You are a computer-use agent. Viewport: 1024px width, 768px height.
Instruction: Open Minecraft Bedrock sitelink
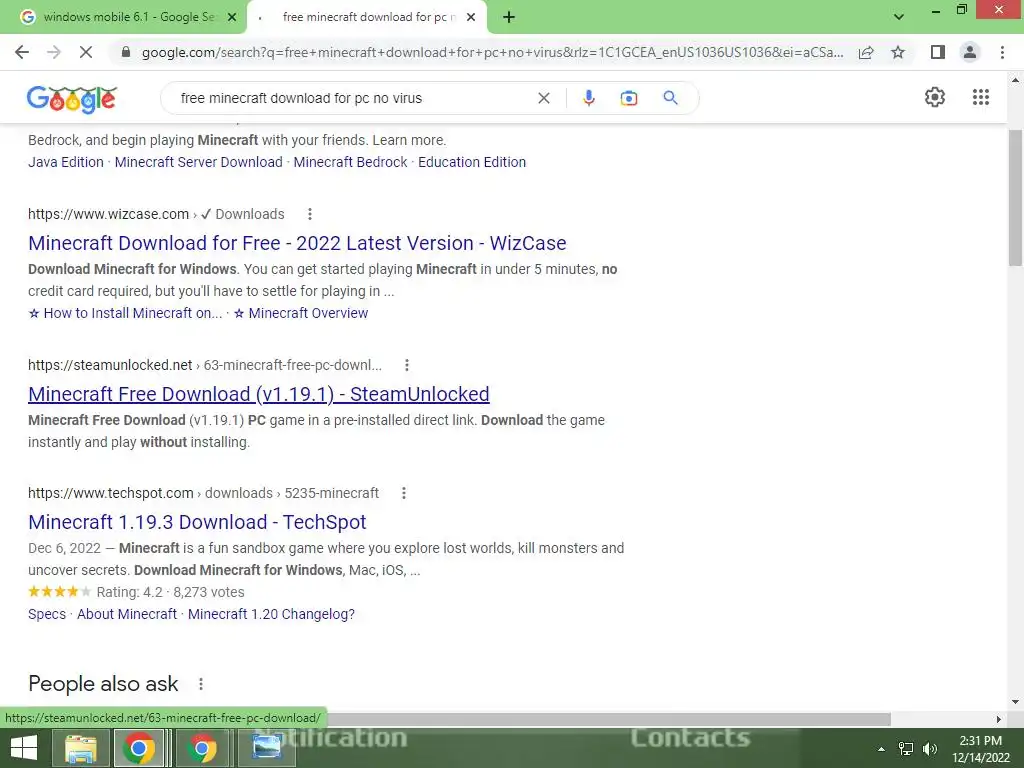point(350,162)
